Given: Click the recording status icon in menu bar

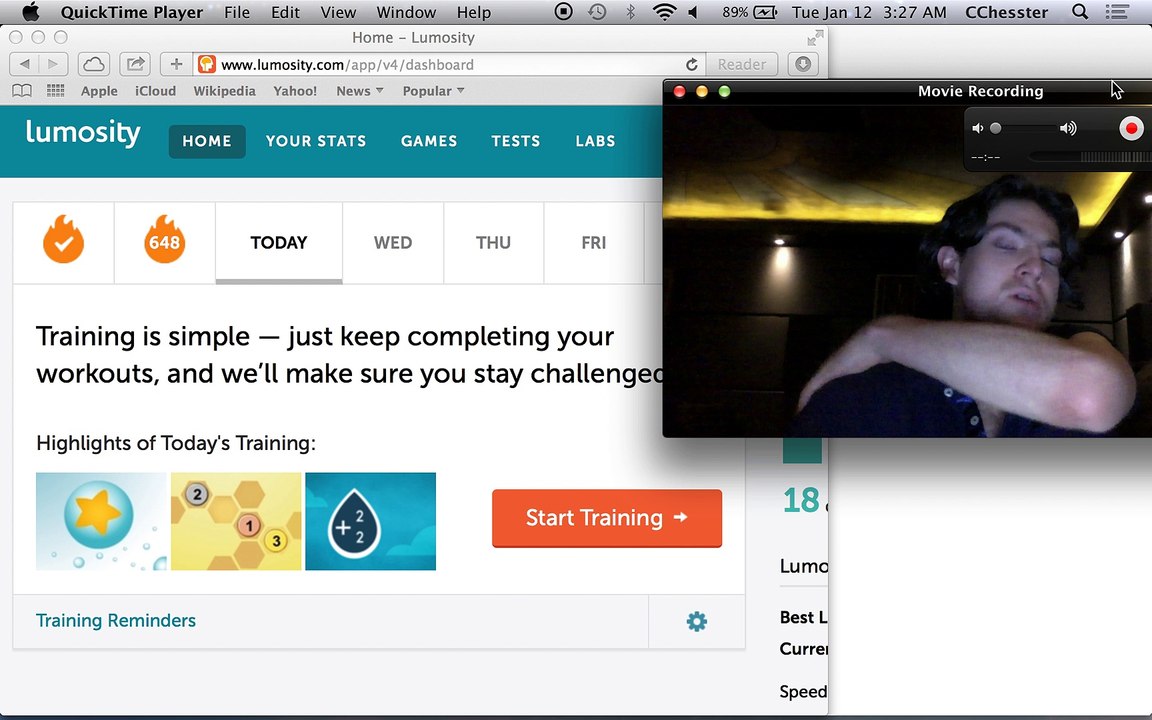Looking at the screenshot, I should (x=564, y=12).
